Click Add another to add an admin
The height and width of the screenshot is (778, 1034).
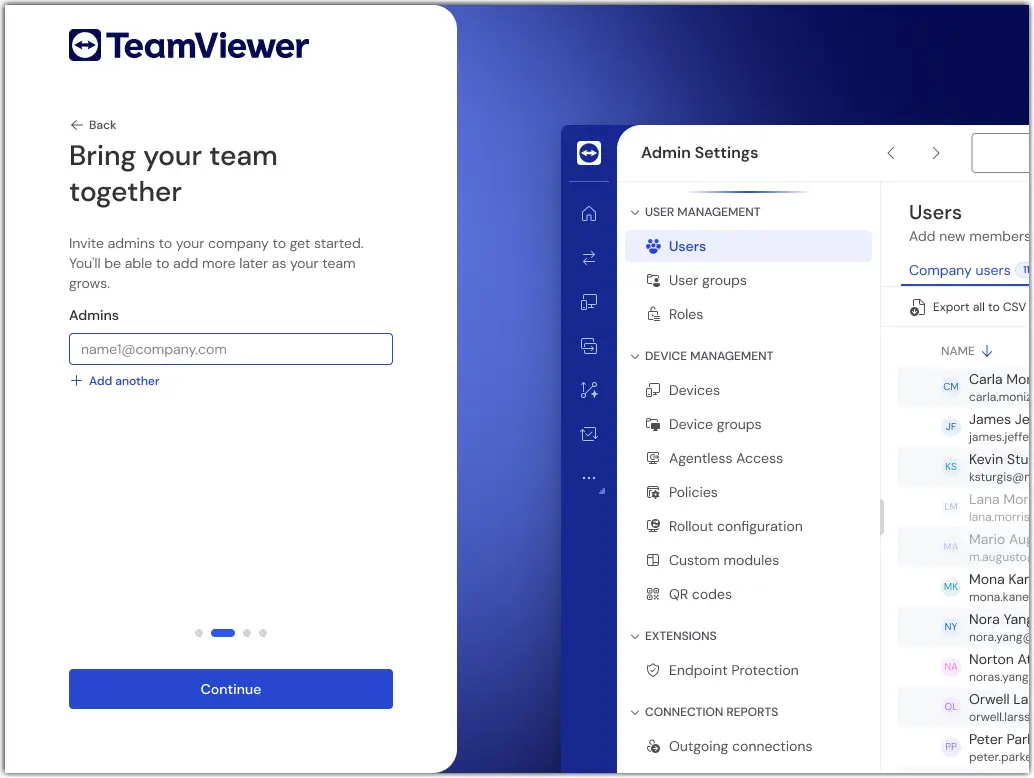pyautogui.click(x=115, y=380)
